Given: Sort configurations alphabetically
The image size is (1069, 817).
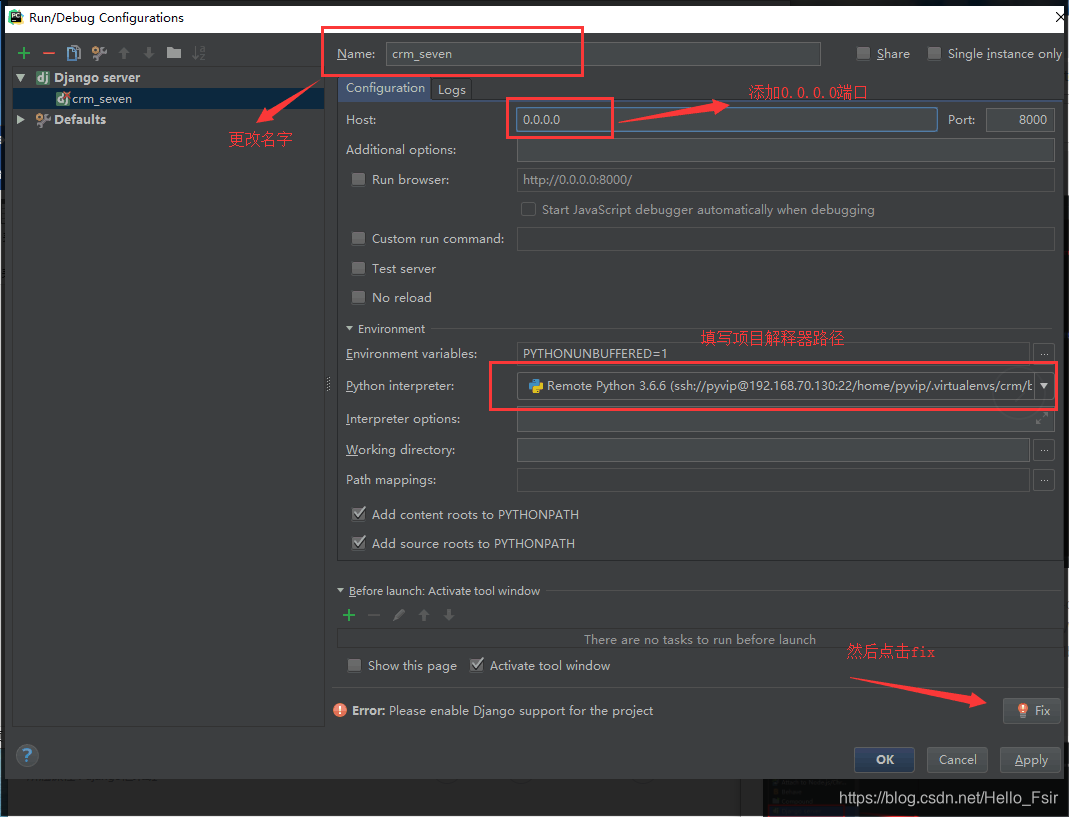Looking at the screenshot, I should [198, 53].
